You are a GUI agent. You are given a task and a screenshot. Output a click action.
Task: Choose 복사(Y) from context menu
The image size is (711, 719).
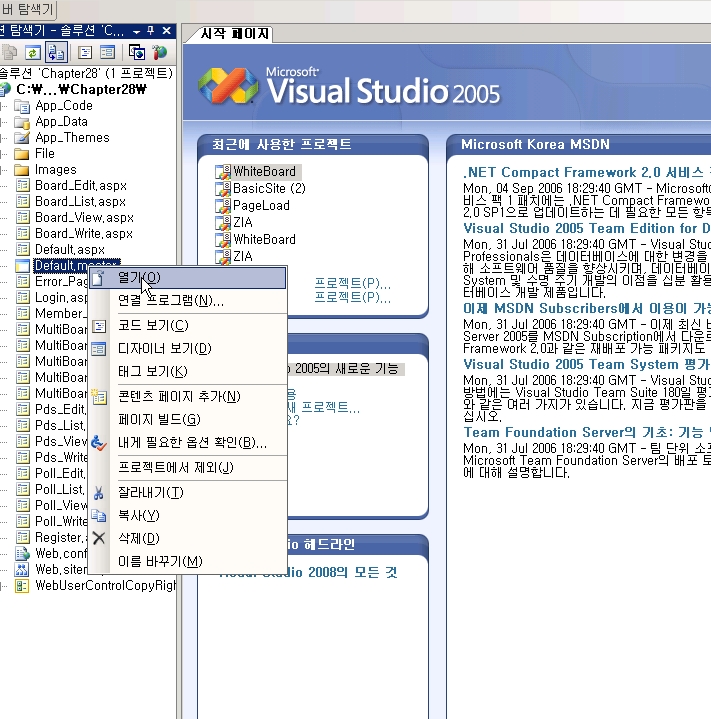(188, 515)
